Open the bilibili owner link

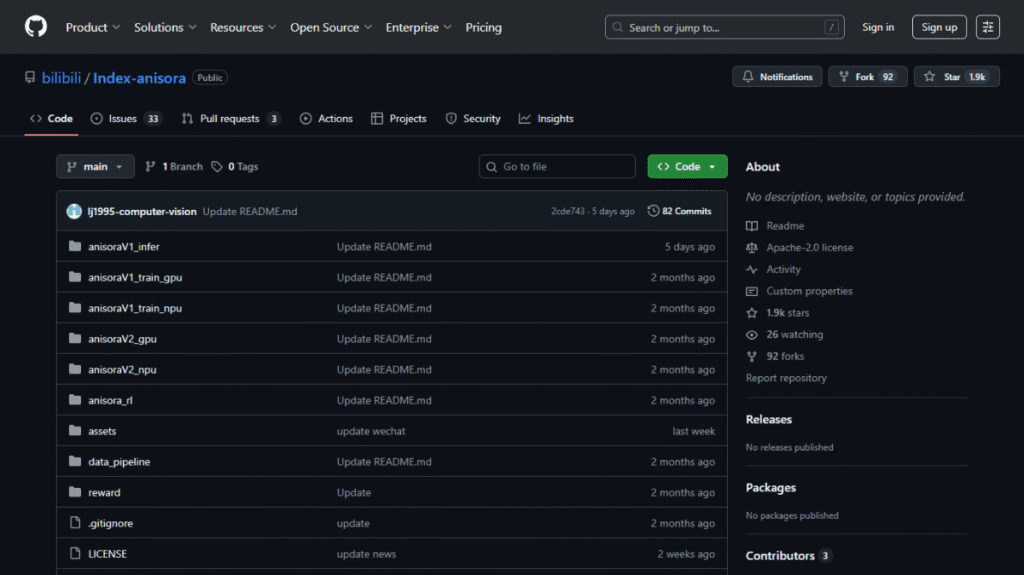coord(61,78)
